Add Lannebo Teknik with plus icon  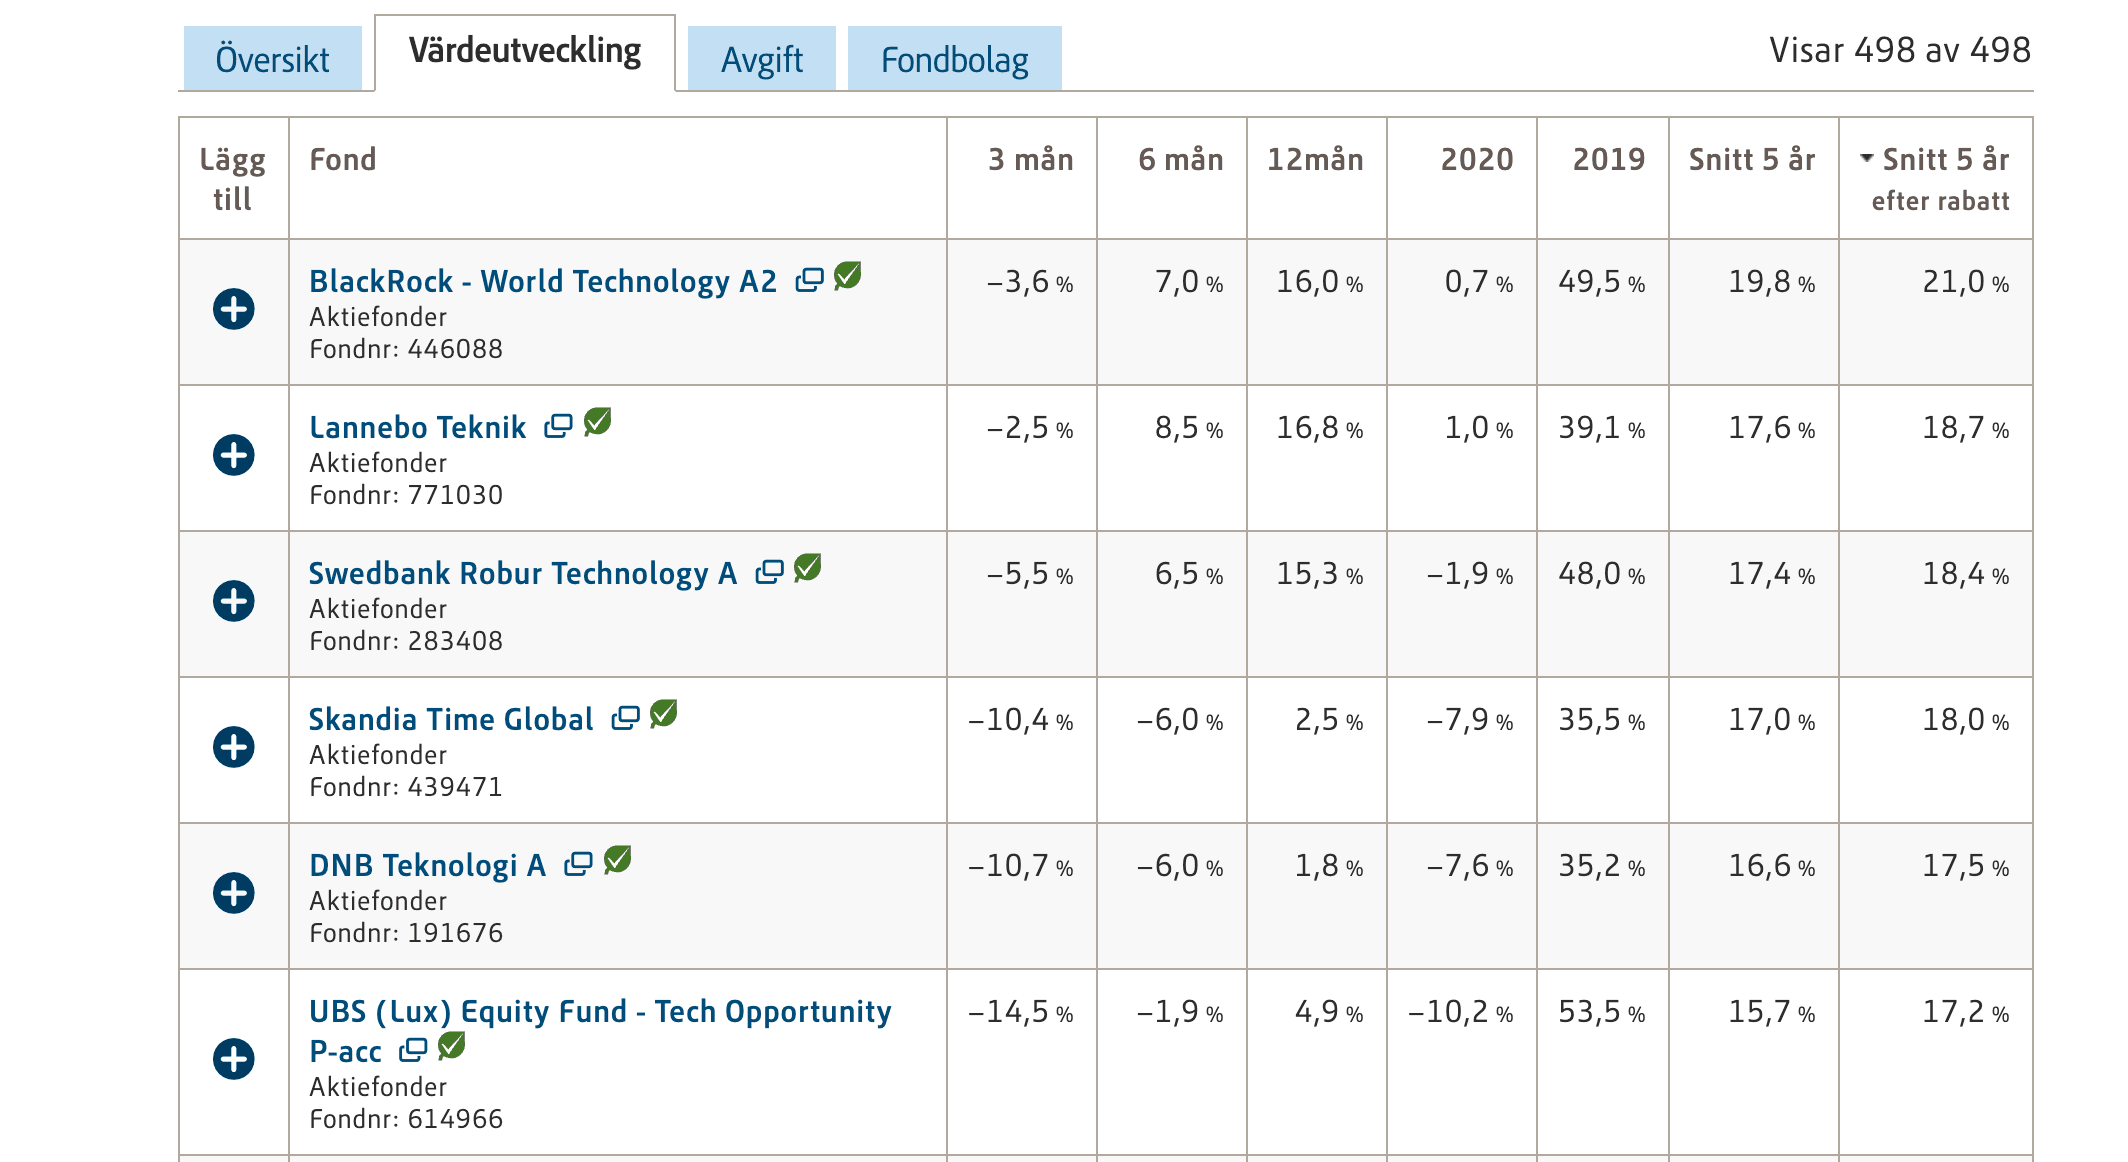tap(234, 455)
